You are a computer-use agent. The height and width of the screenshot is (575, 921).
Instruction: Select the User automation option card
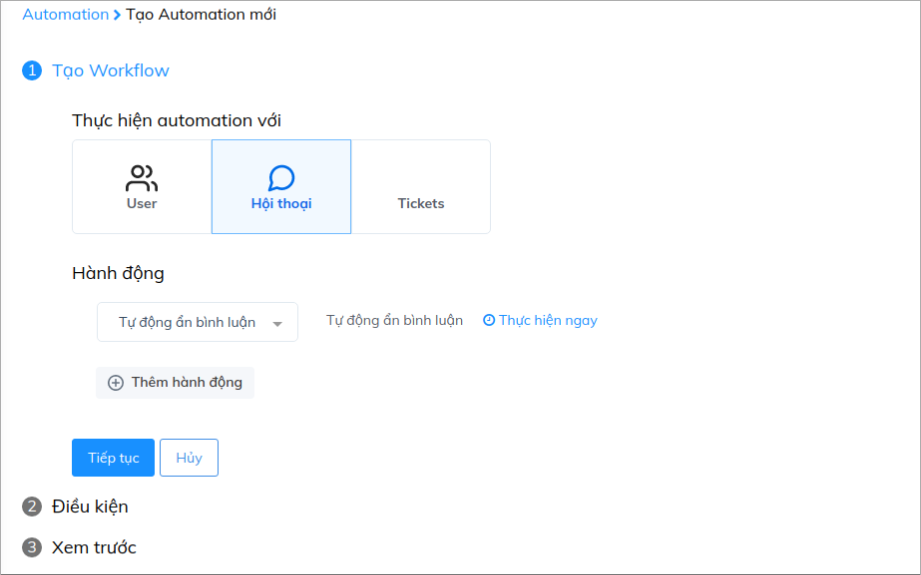pyautogui.click(x=142, y=187)
